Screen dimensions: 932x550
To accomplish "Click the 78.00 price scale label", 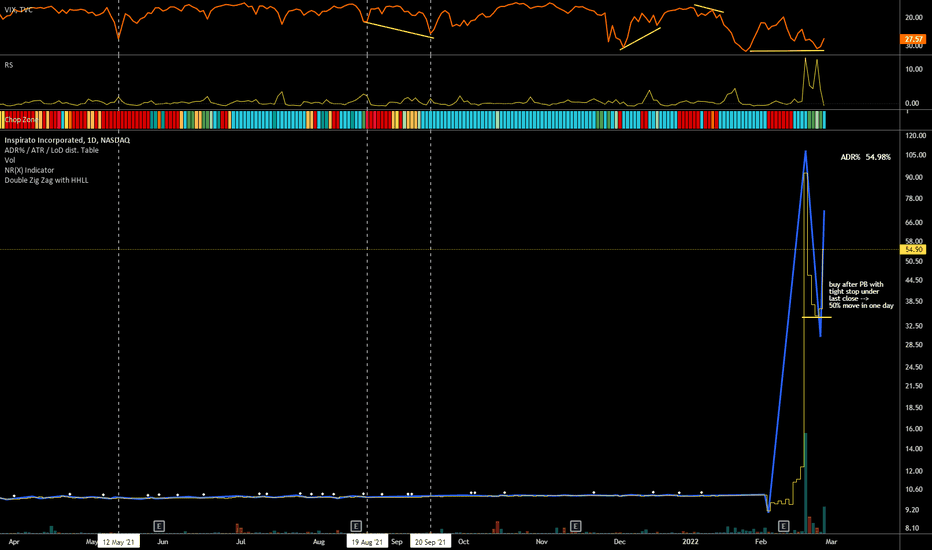I will tap(915, 199).
